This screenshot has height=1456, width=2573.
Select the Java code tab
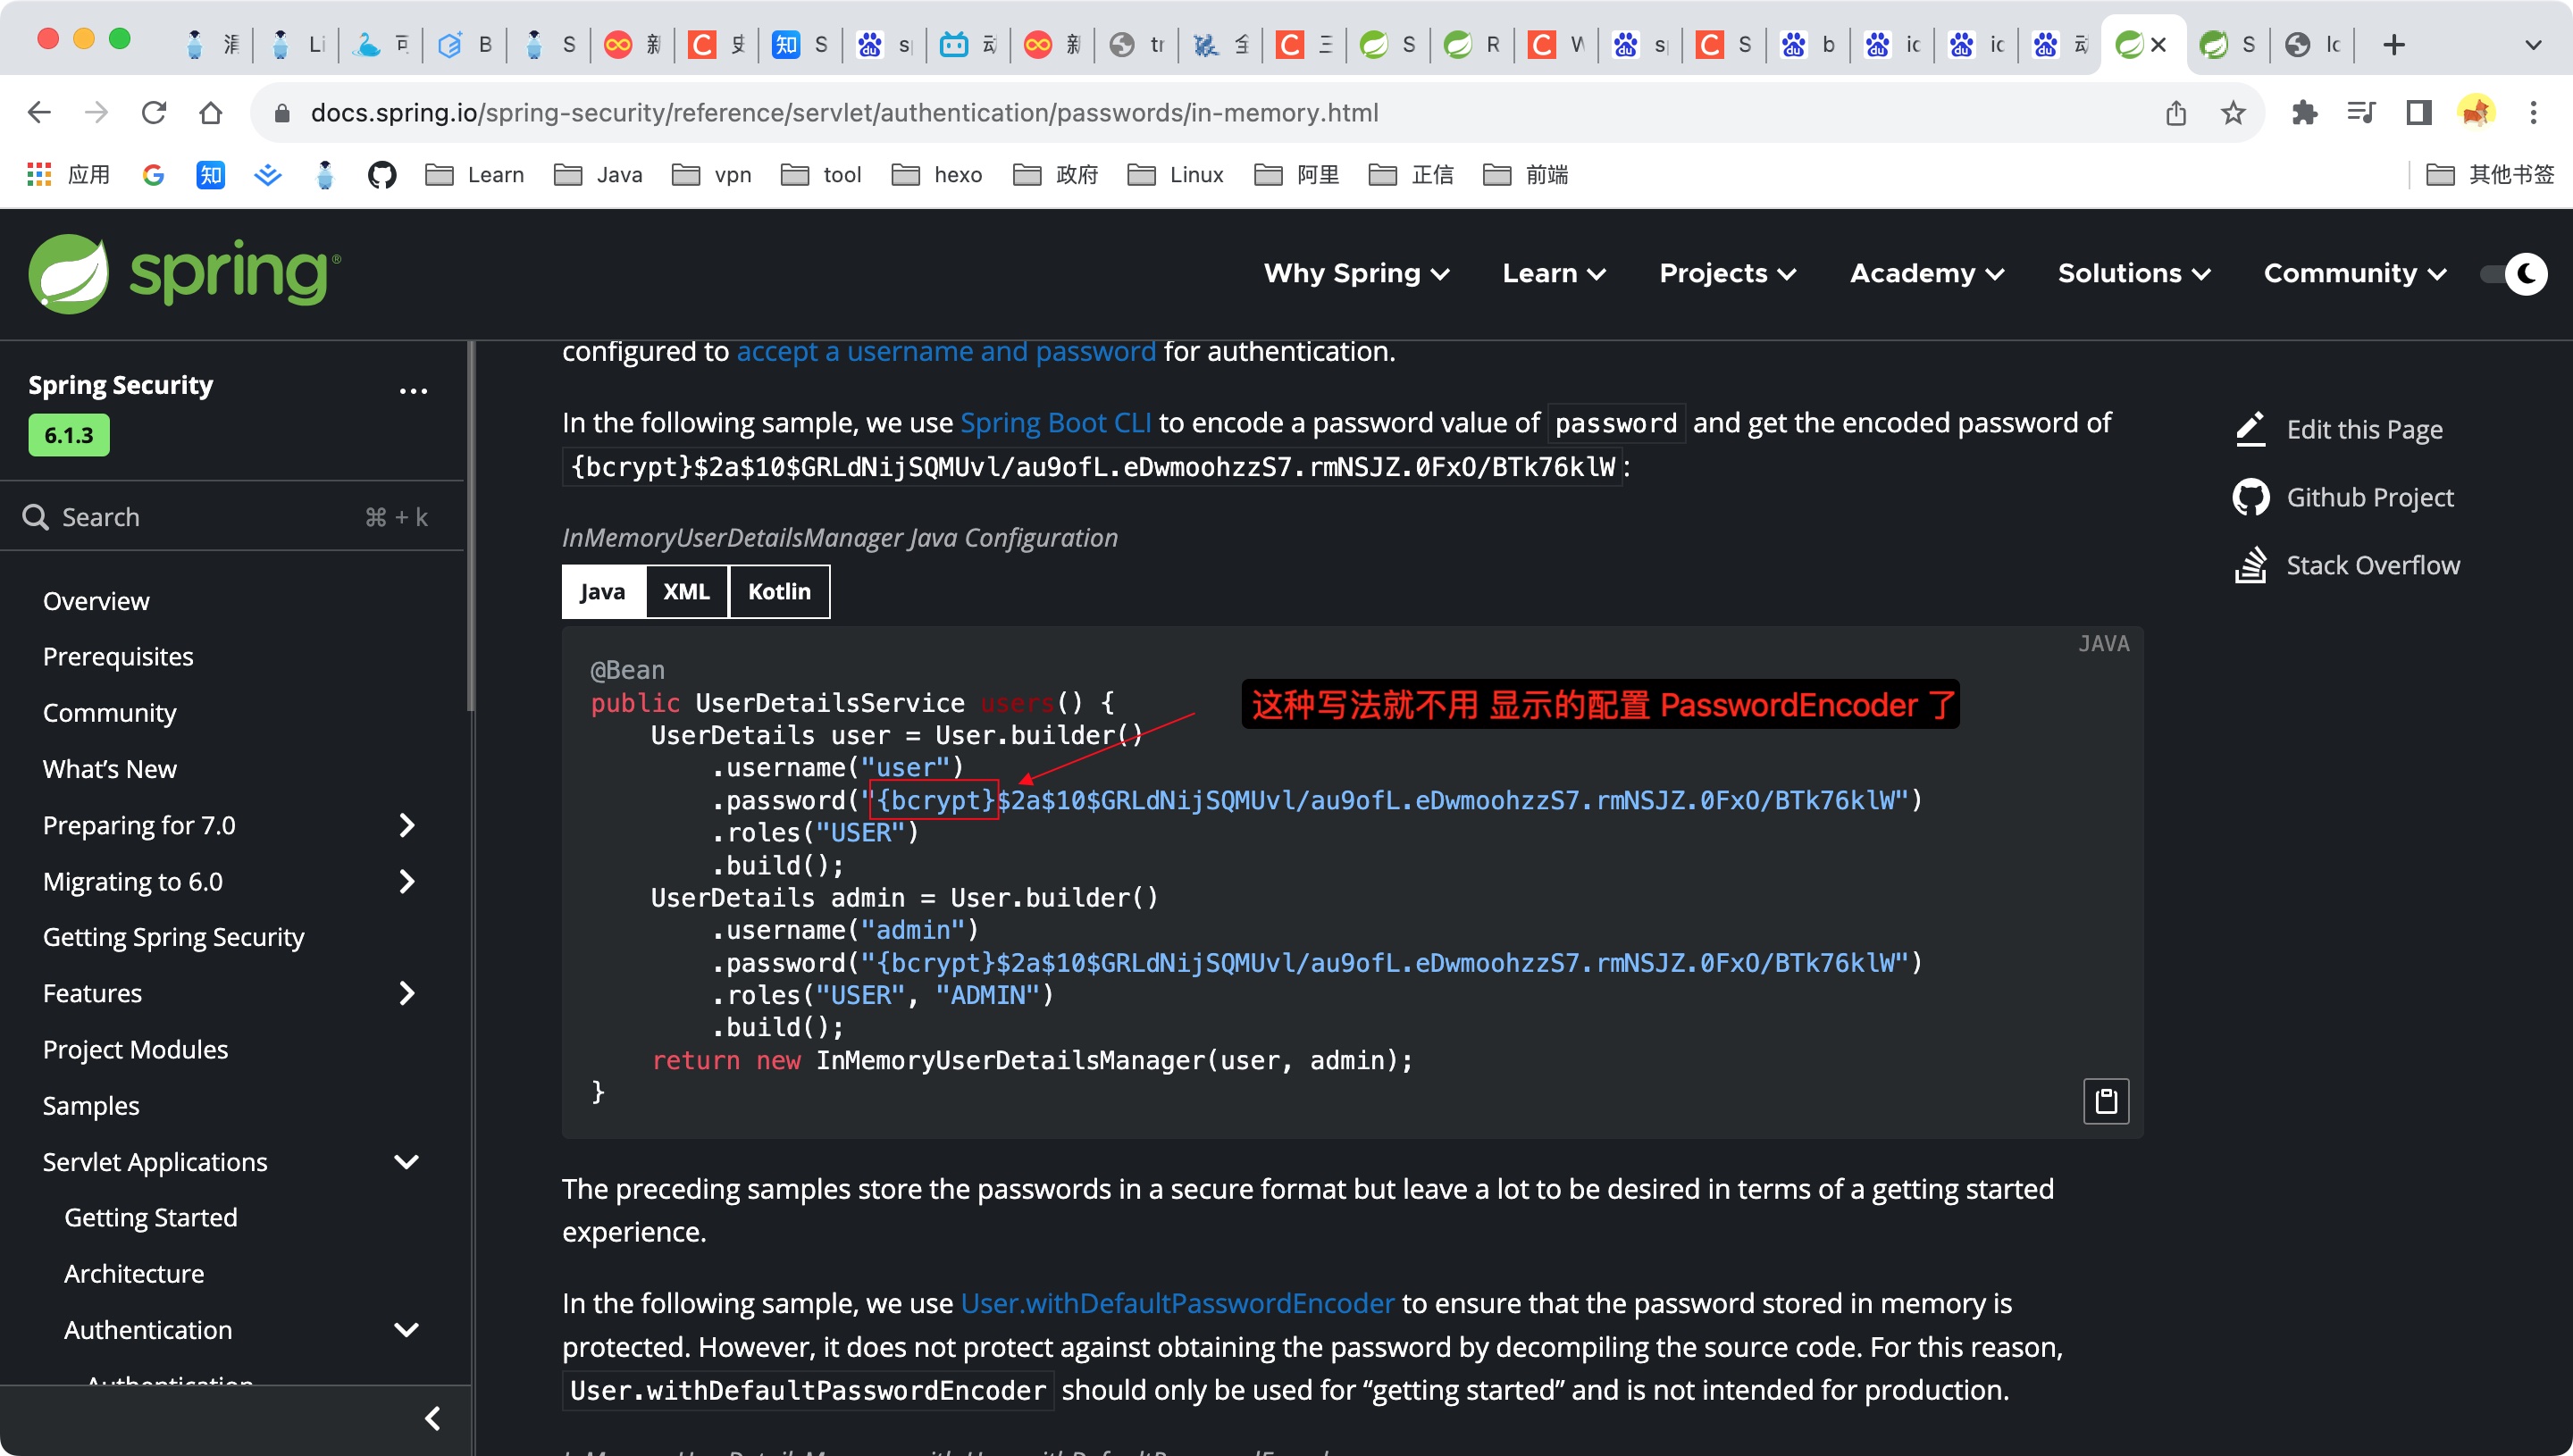point(603,591)
